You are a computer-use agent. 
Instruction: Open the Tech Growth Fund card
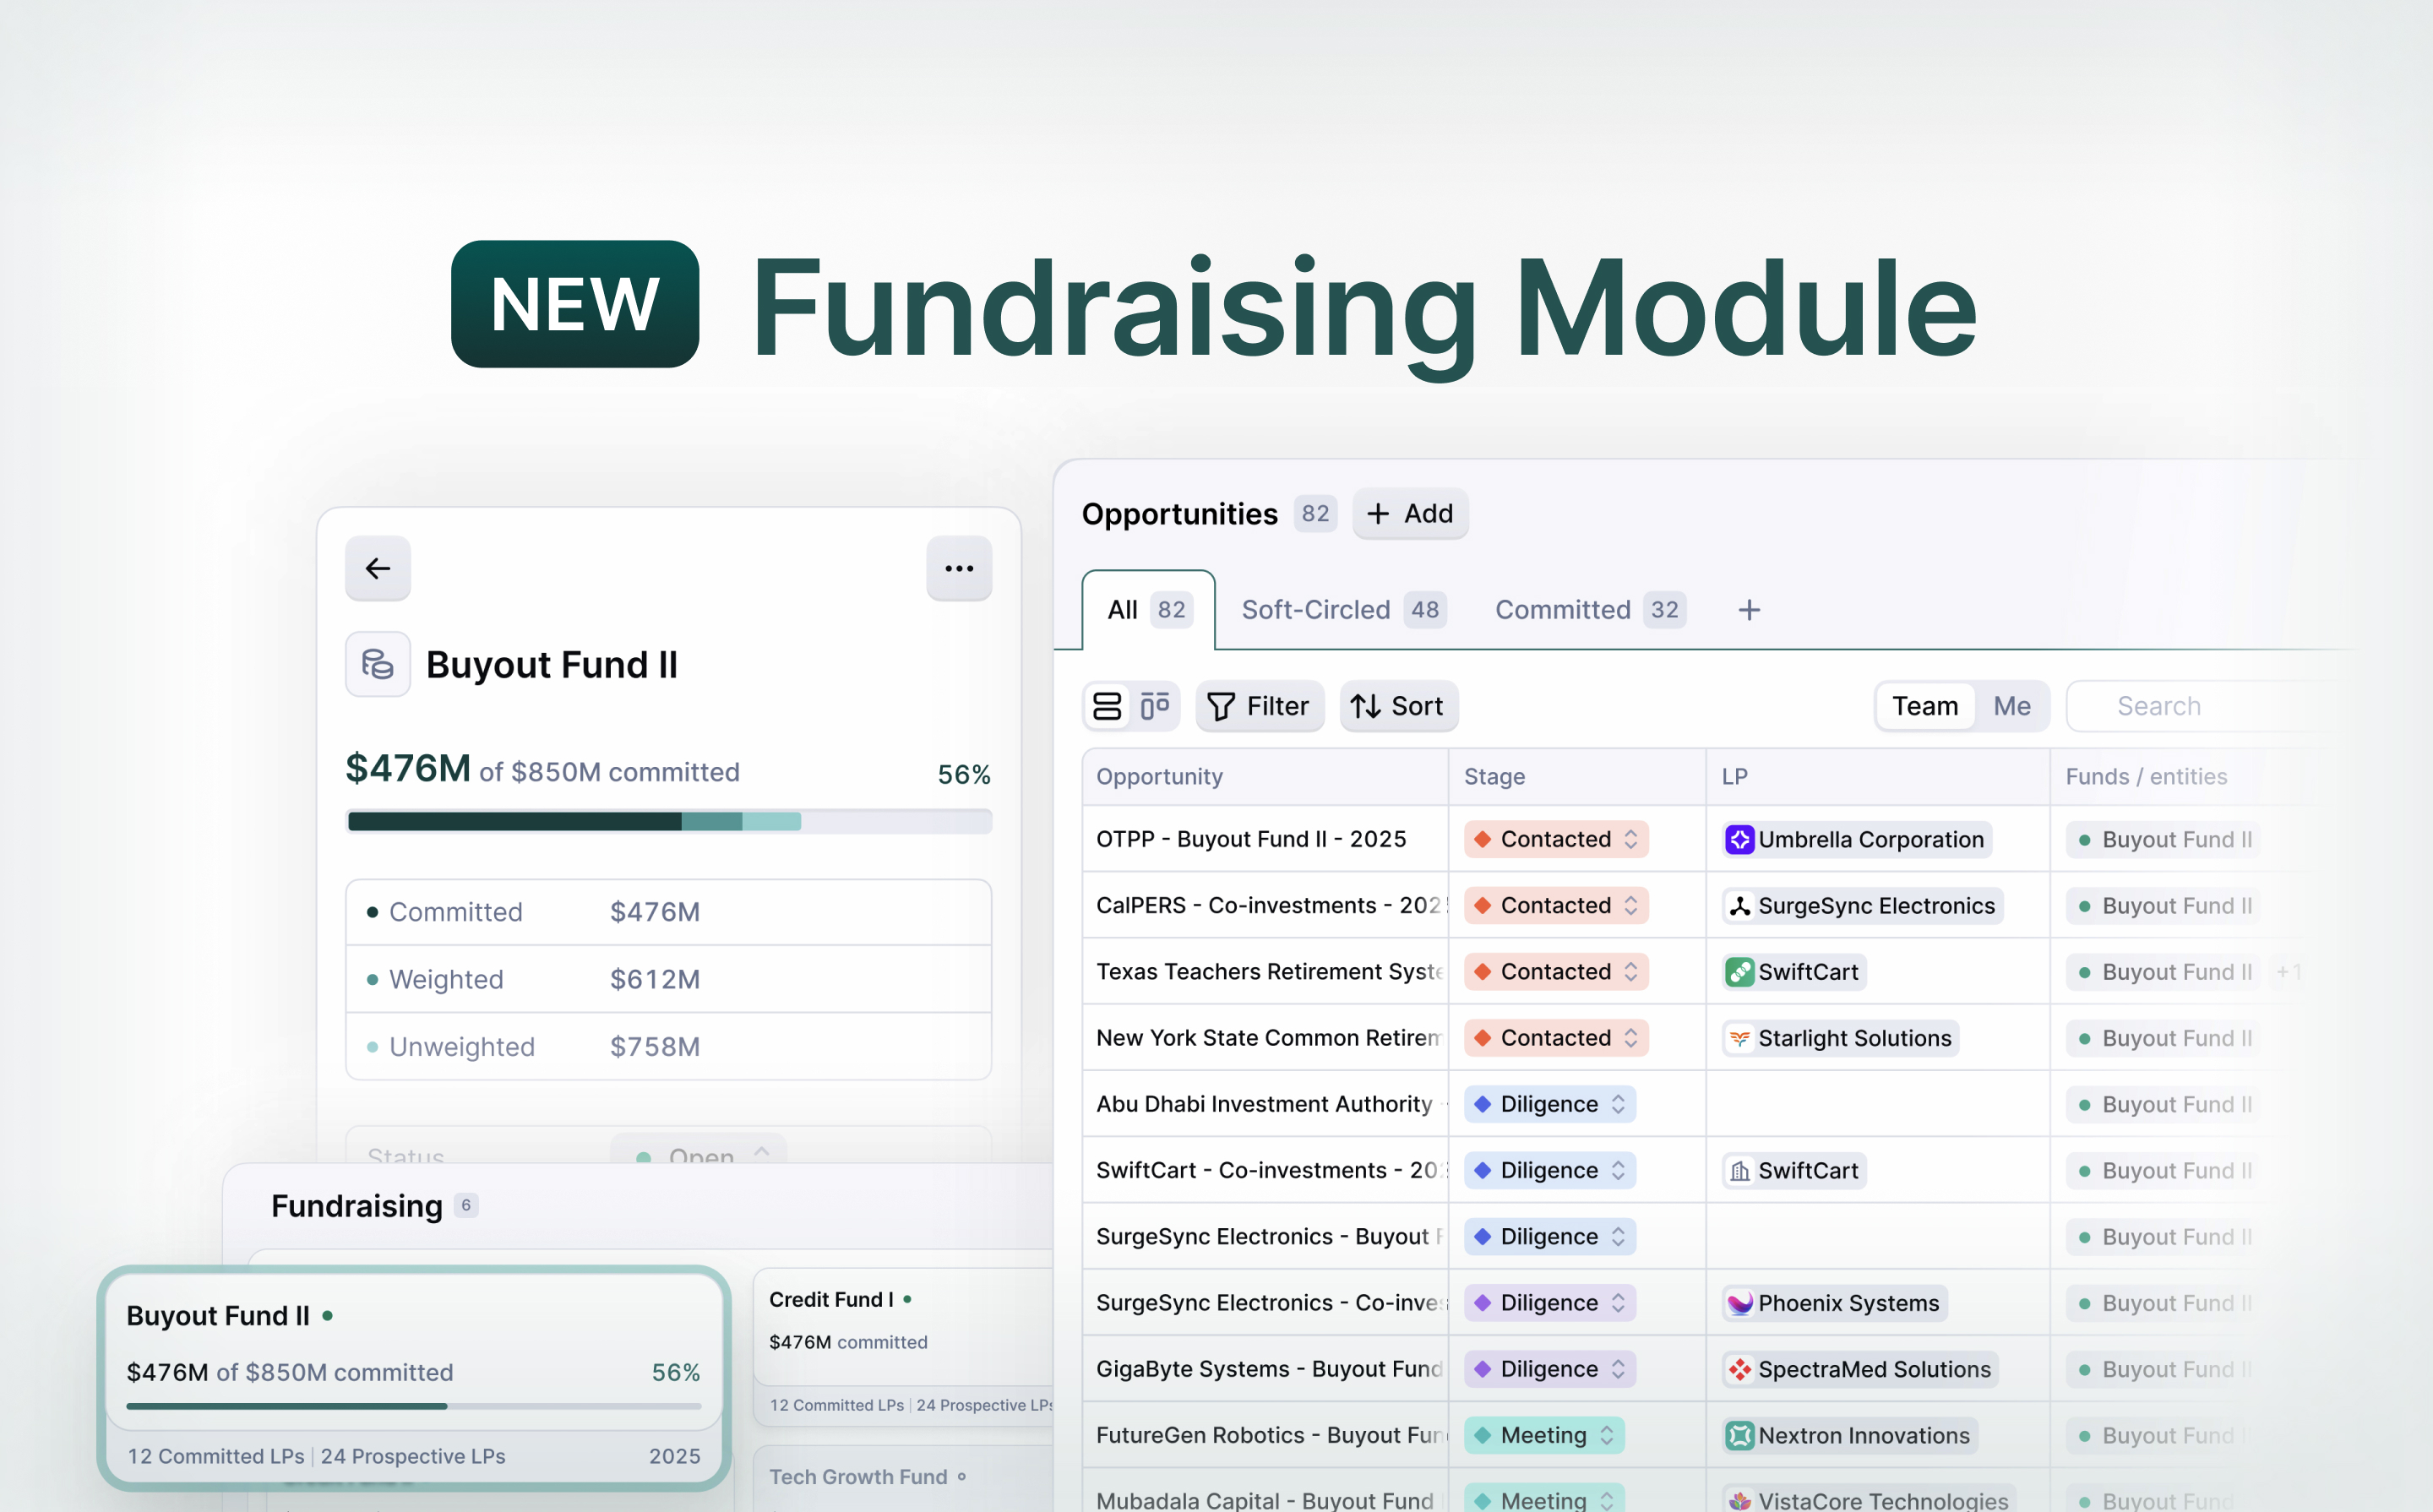pyautogui.click(x=905, y=1478)
